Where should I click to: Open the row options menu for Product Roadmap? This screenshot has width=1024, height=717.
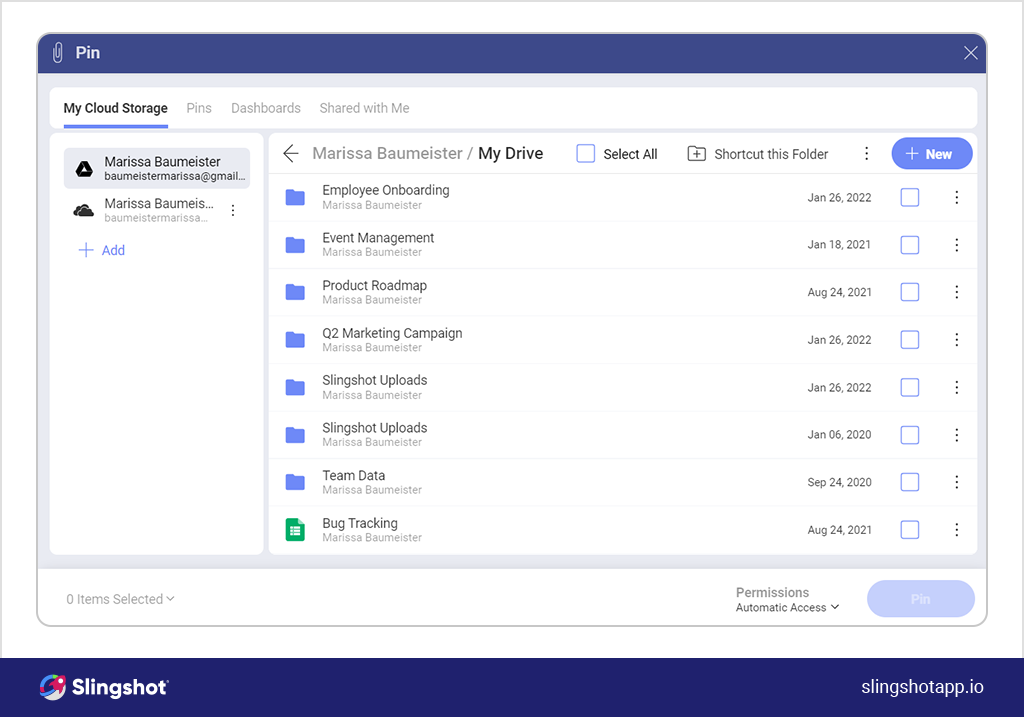[x=956, y=292]
